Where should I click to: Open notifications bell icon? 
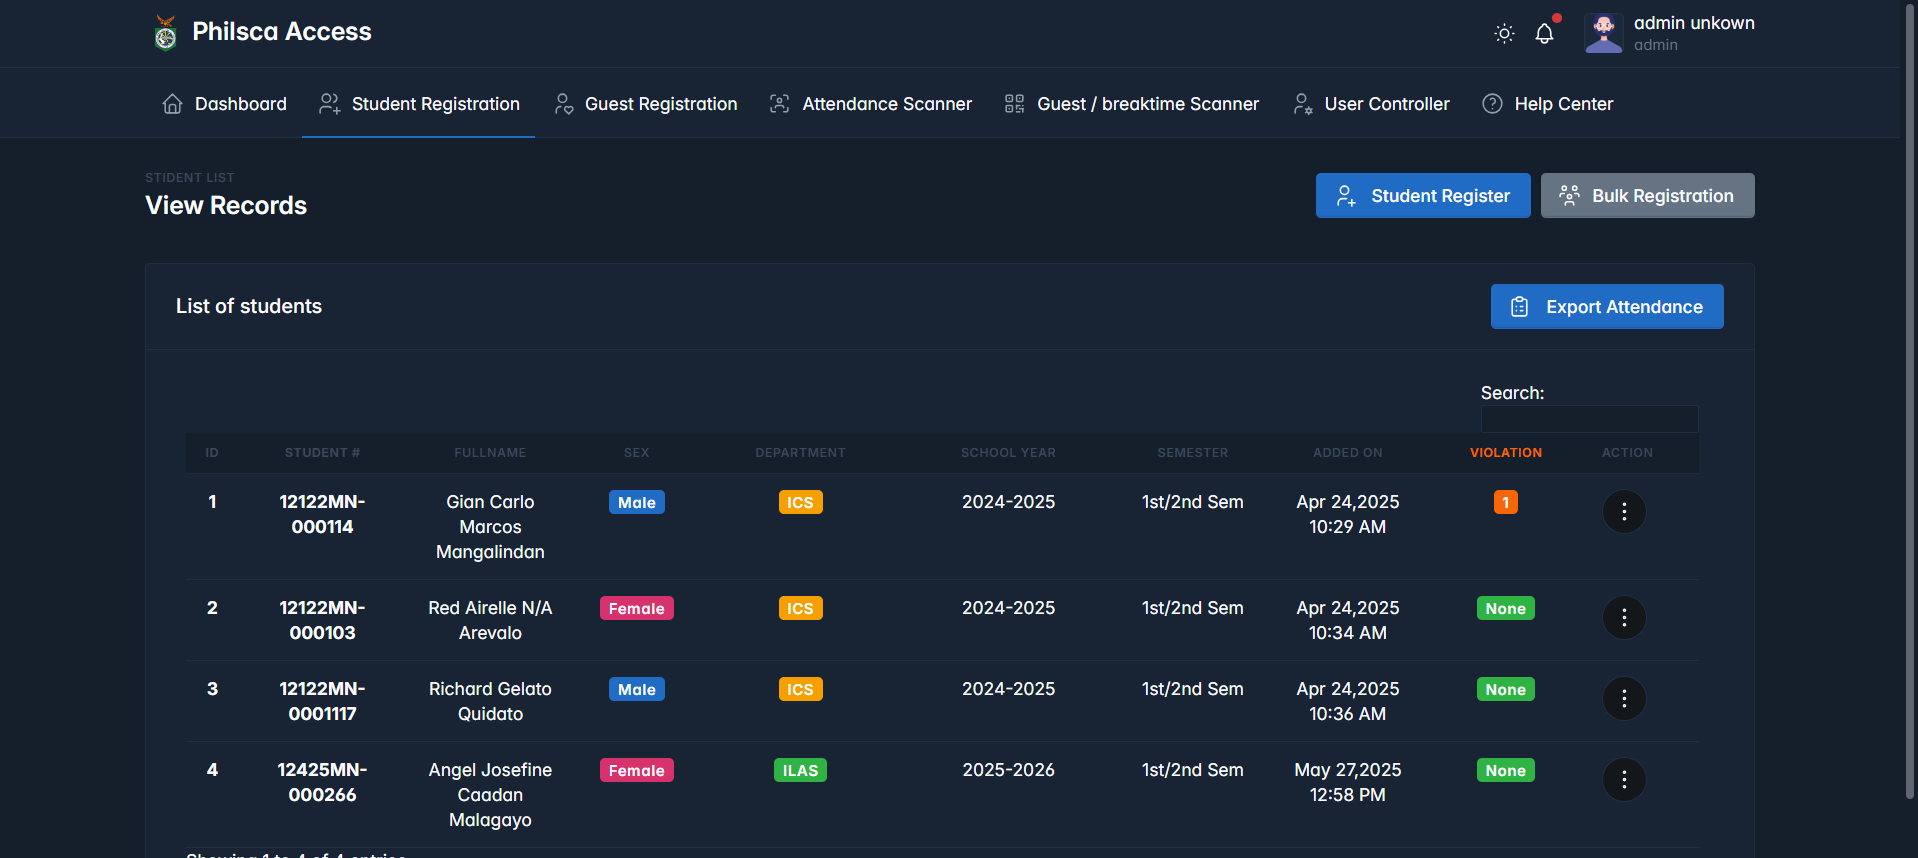tap(1545, 34)
